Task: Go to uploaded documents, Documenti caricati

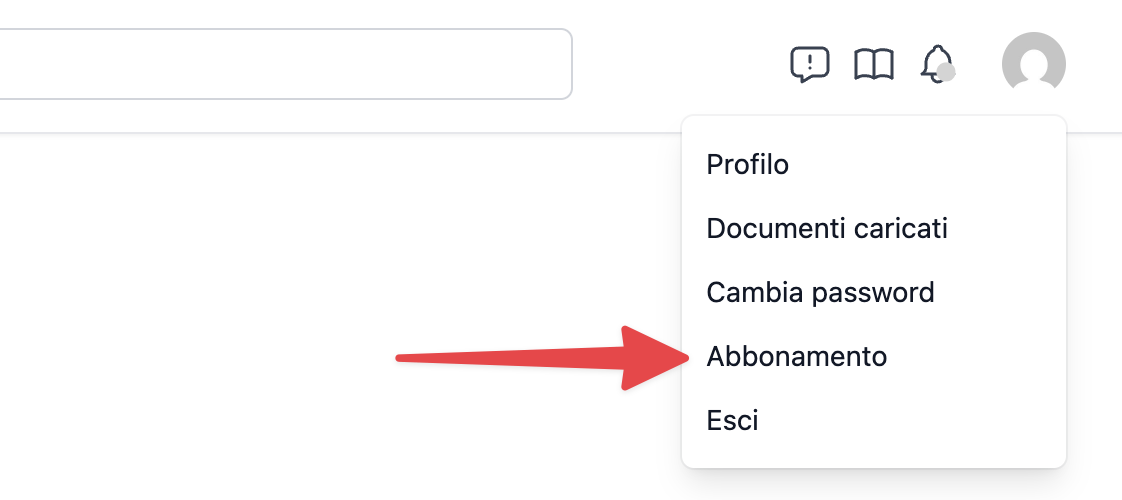Action: pyautogui.click(x=827, y=228)
